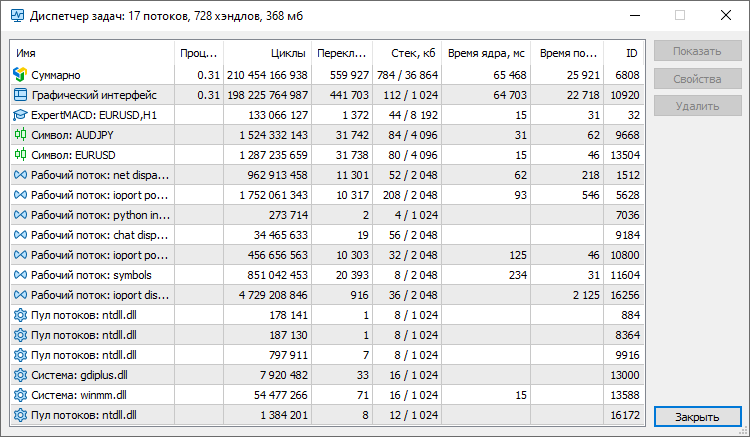Click the EURUSD symbol candlestick icon

coord(20,155)
